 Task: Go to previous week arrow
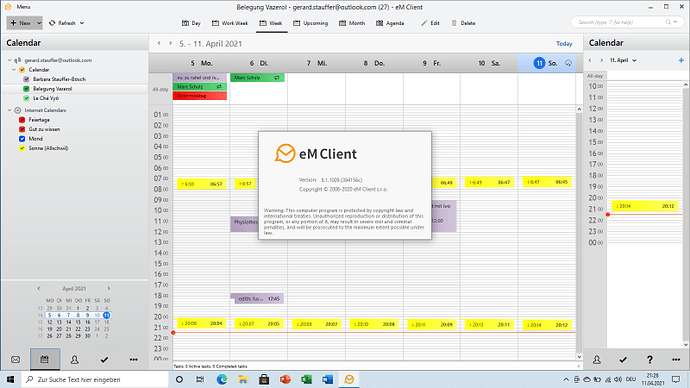pyautogui.click(x=159, y=43)
